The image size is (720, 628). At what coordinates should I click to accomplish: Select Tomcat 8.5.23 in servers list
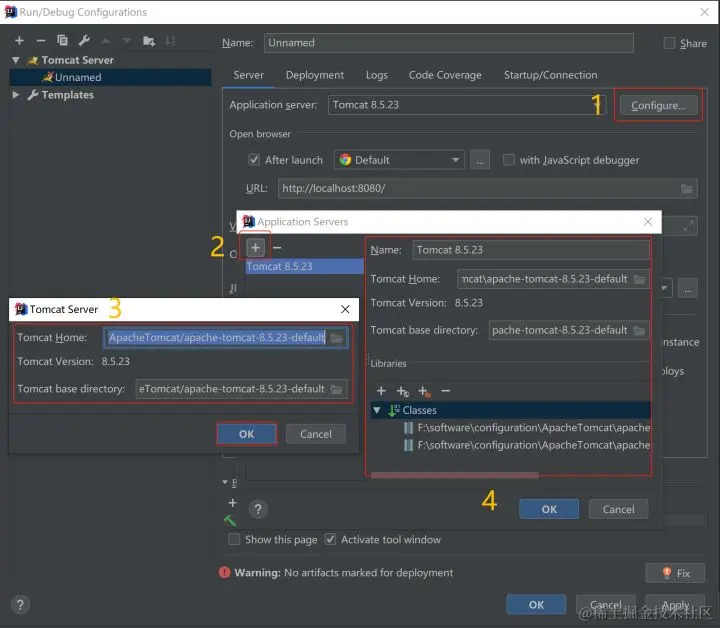click(x=304, y=266)
